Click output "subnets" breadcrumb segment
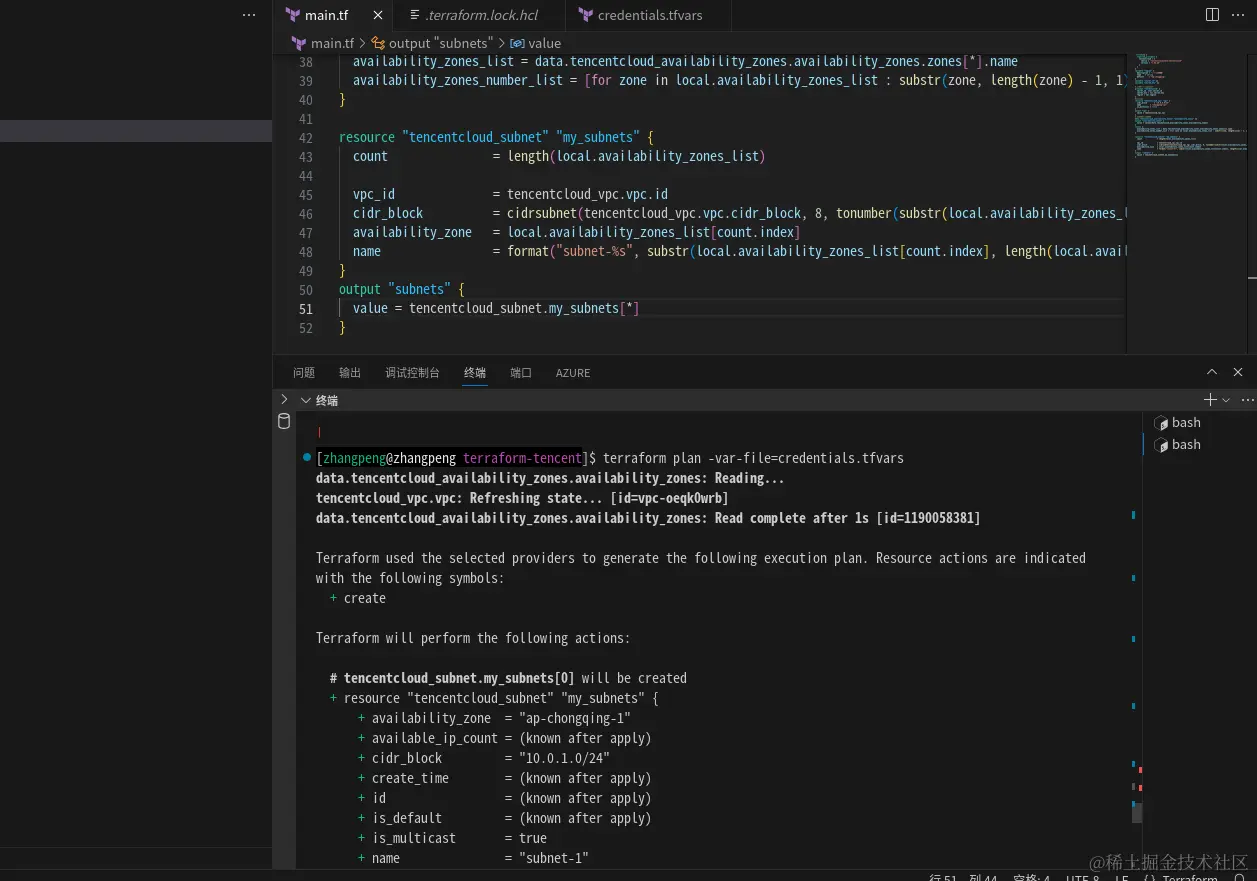The height and width of the screenshot is (881, 1257). tap(440, 43)
